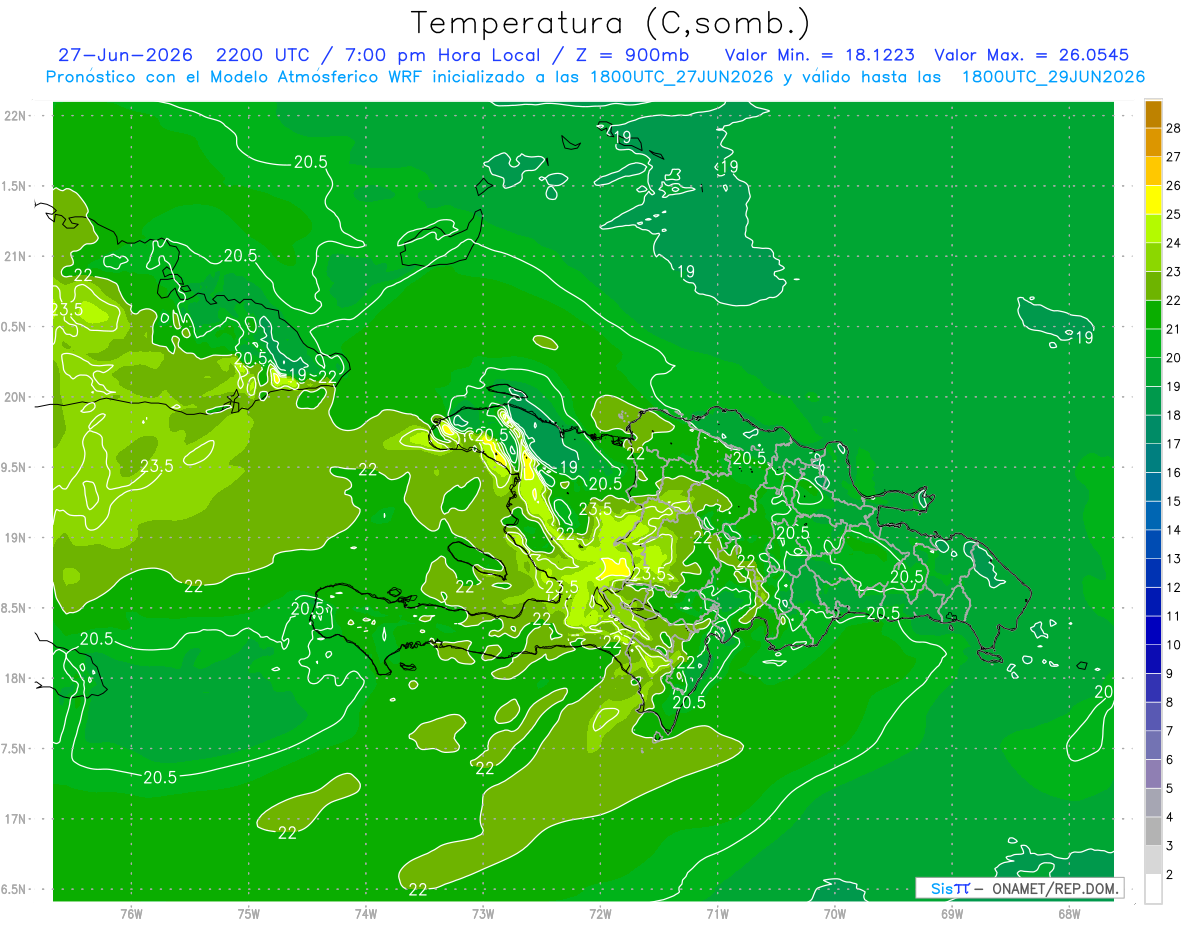Click the '12' value on color scale
Image resolution: width=1200 pixels, height=927 pixels.
coord(1174,588)
